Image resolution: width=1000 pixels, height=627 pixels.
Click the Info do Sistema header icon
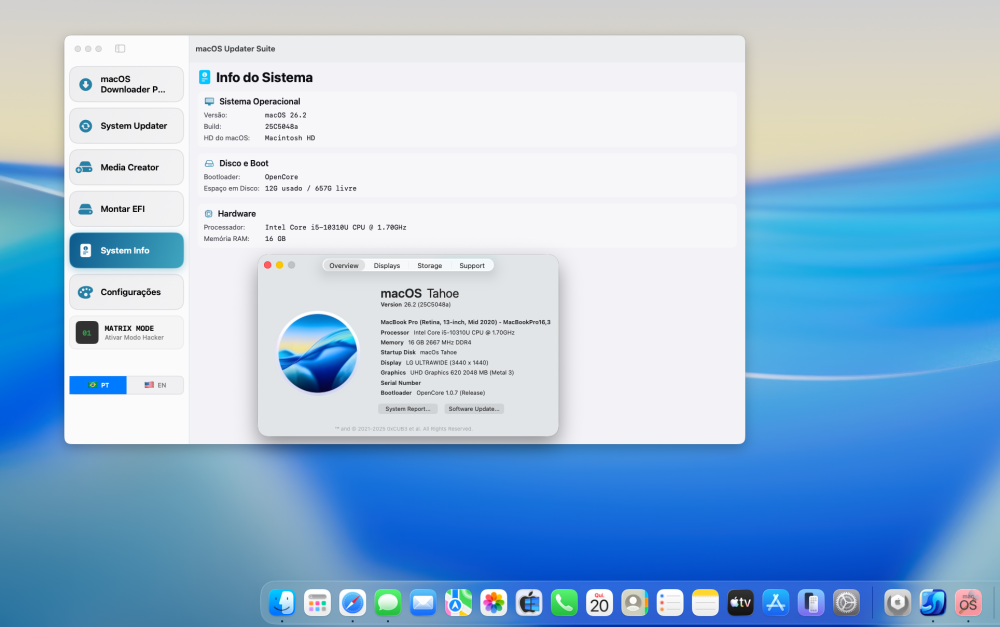click(205, 77)
